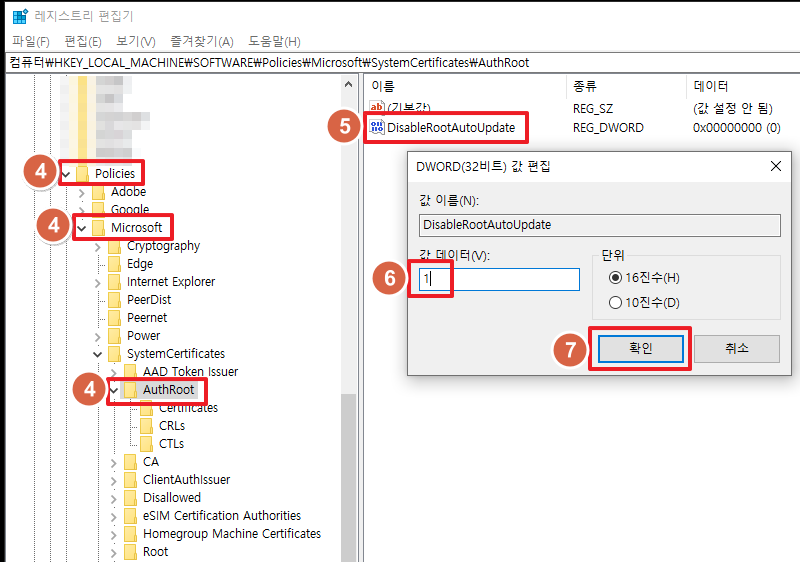Expand the Power tree node
This screenshot has width=800, height=562.
point(98,337)
